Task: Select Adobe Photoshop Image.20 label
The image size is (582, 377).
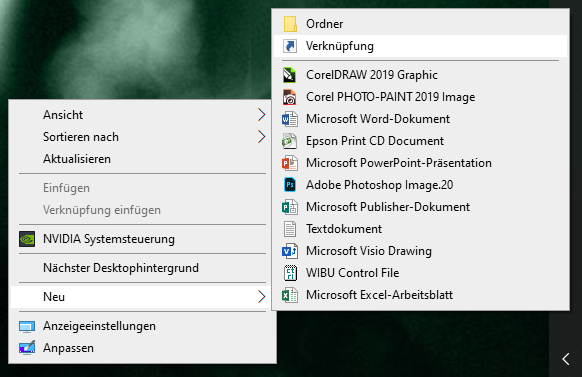Action: 379,185
